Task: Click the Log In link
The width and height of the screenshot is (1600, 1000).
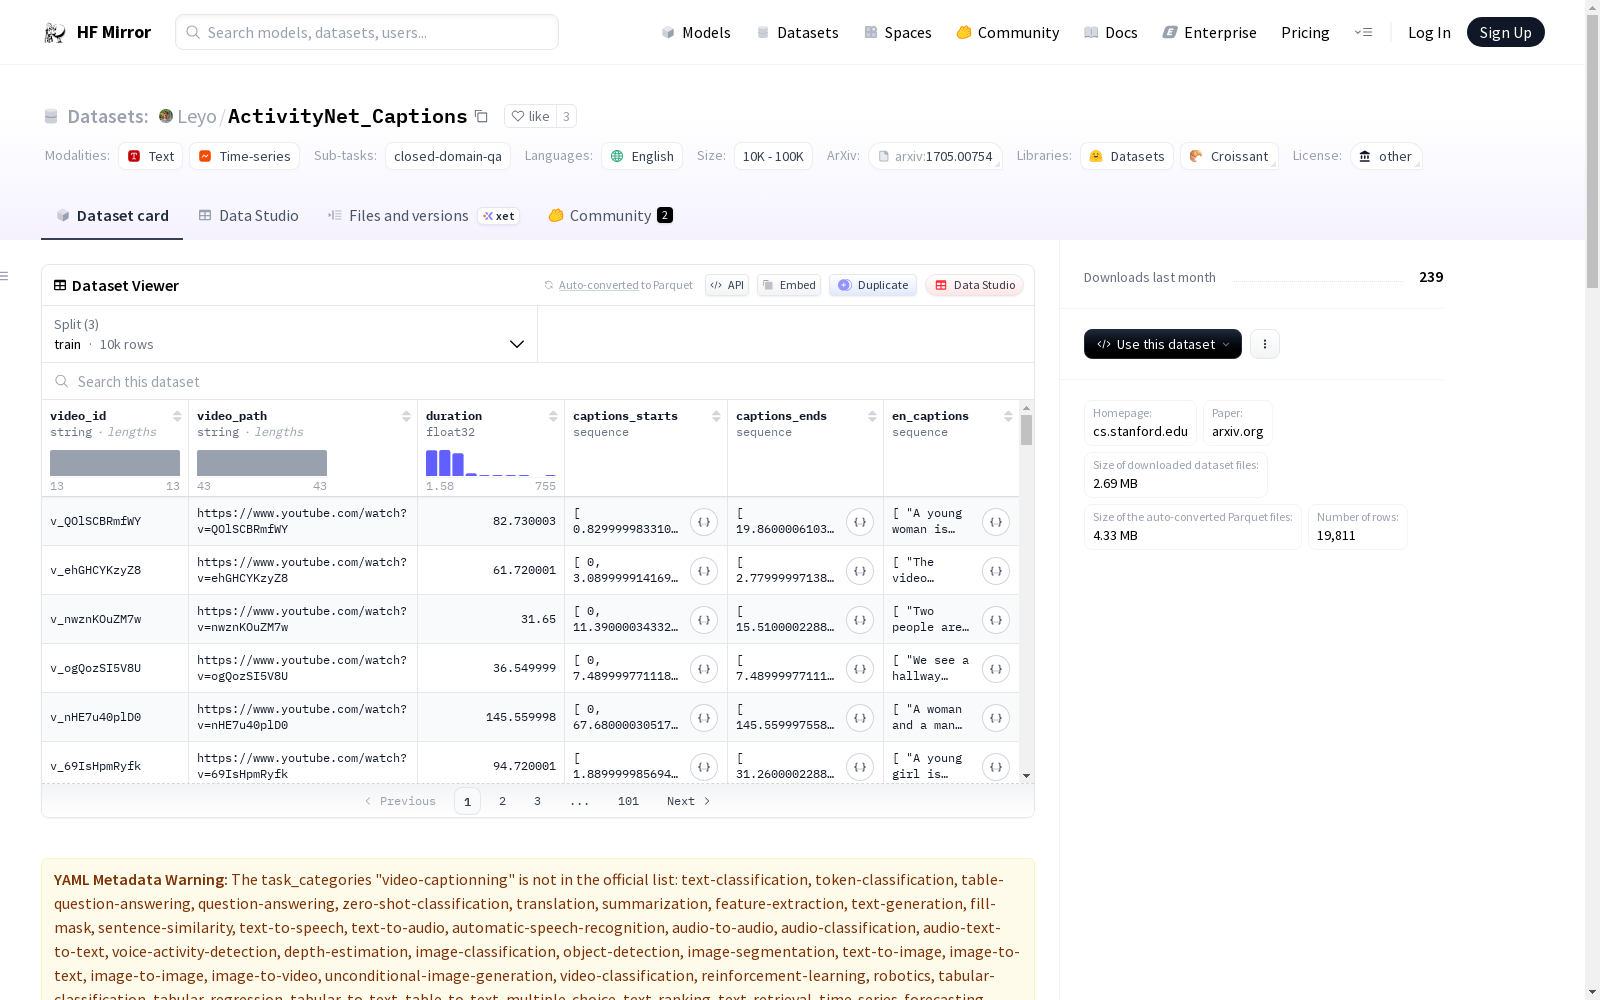Action: tap(1429, 33)
